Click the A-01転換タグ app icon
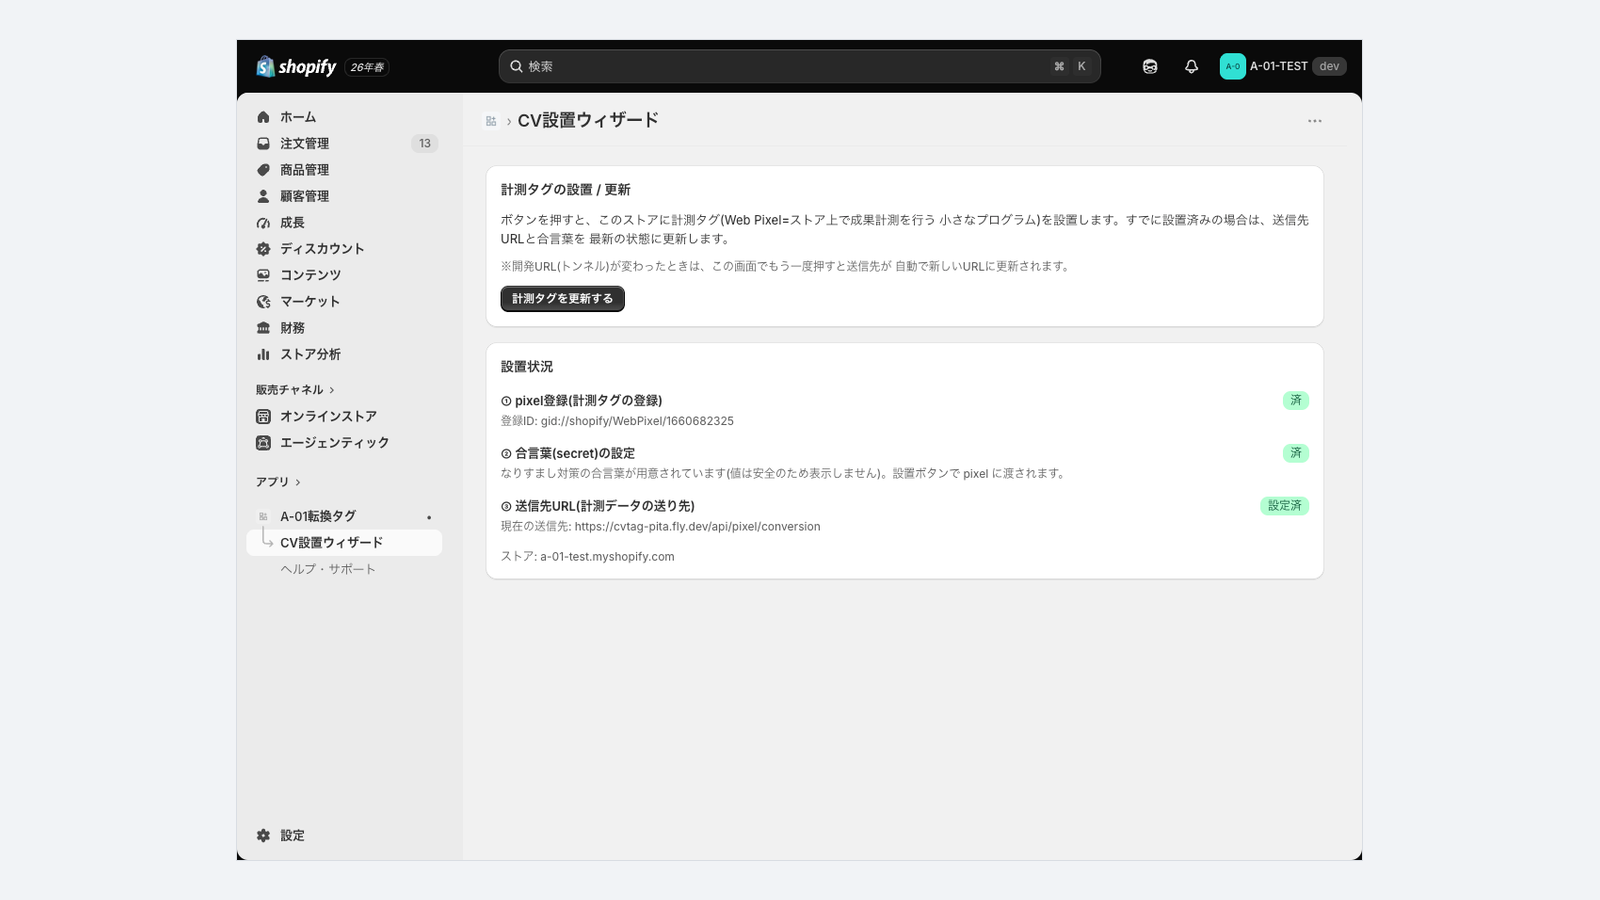 point(263,516)
